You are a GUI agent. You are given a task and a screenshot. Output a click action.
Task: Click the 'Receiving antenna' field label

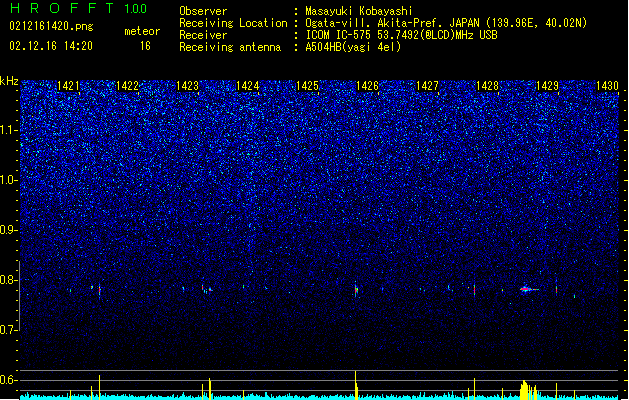[x=230, y=47]
